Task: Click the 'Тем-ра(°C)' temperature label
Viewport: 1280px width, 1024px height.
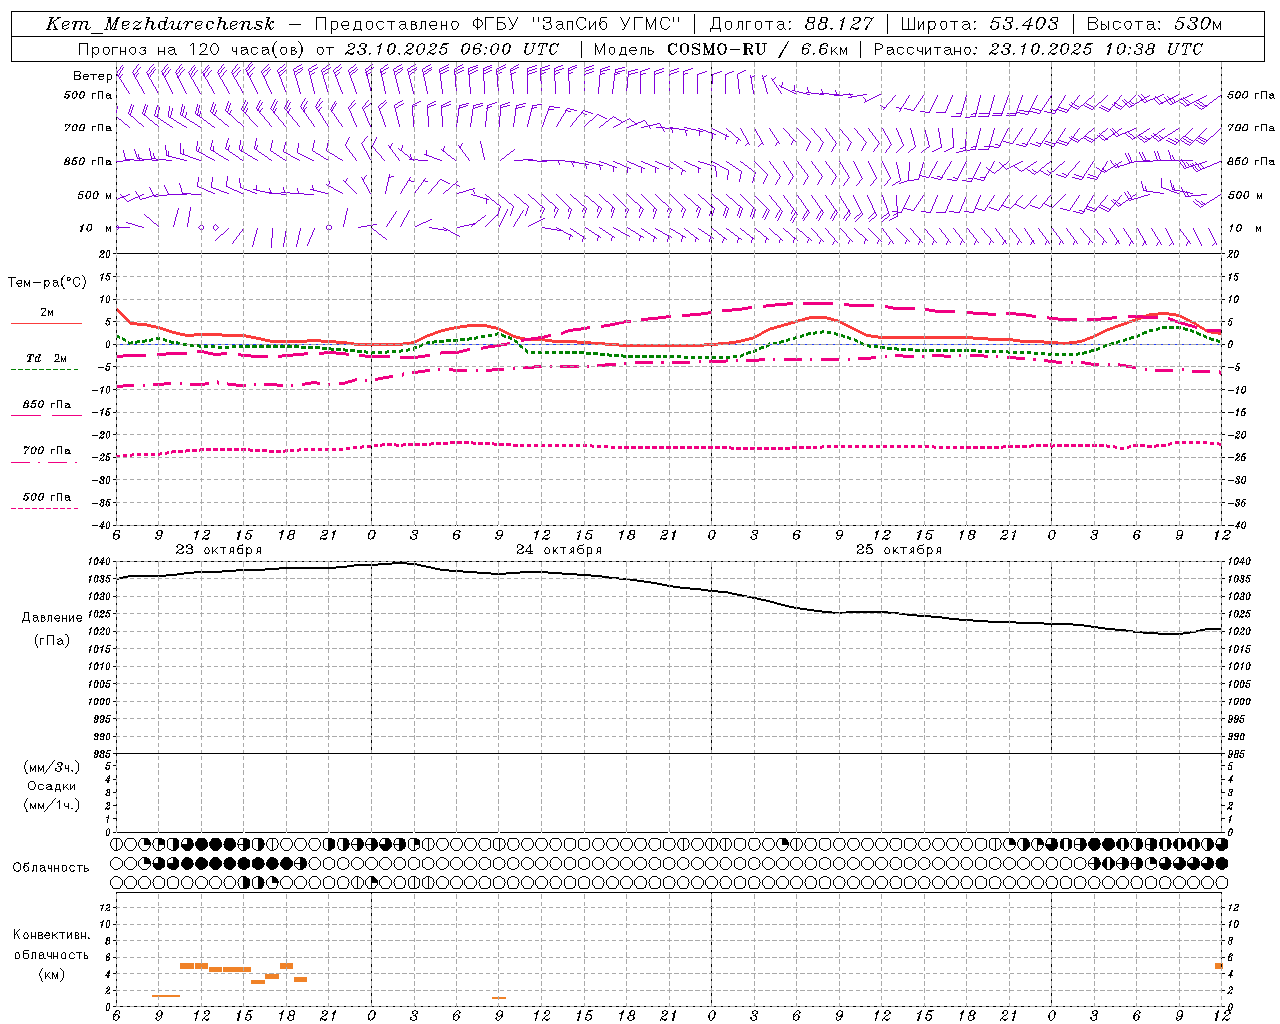Action: click(x=47, y=283)
